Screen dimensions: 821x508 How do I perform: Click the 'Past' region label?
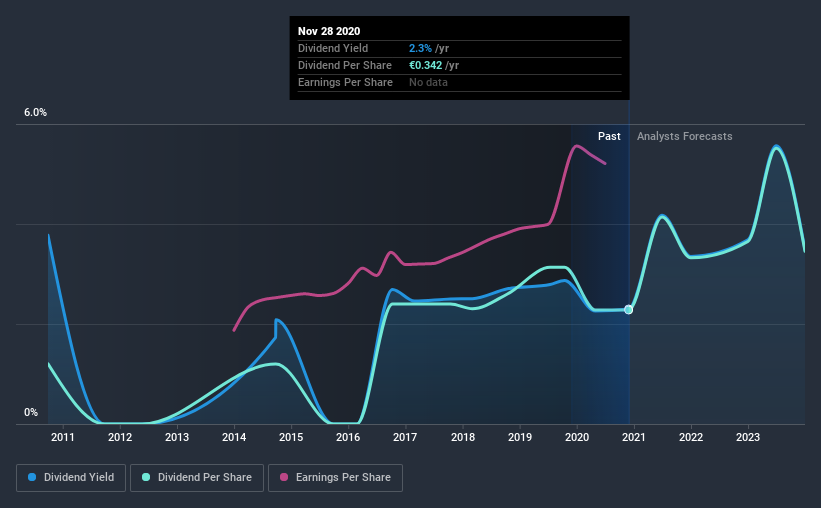point(609,136)
